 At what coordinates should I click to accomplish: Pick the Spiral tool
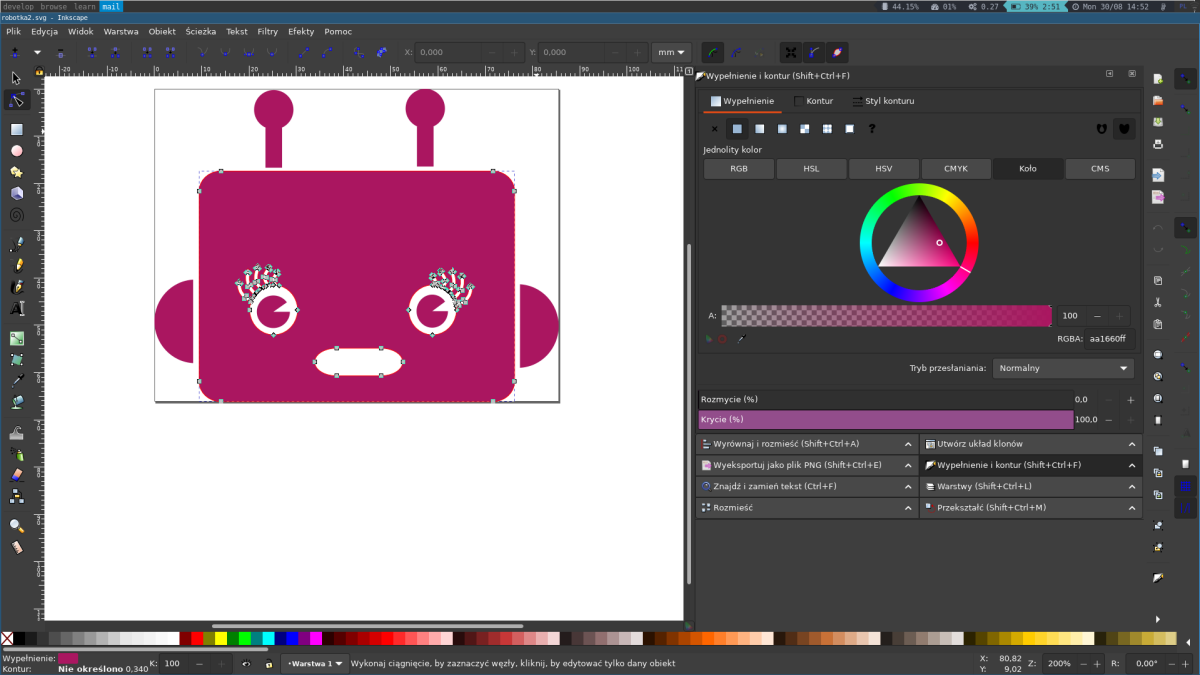tap(17, 214)
